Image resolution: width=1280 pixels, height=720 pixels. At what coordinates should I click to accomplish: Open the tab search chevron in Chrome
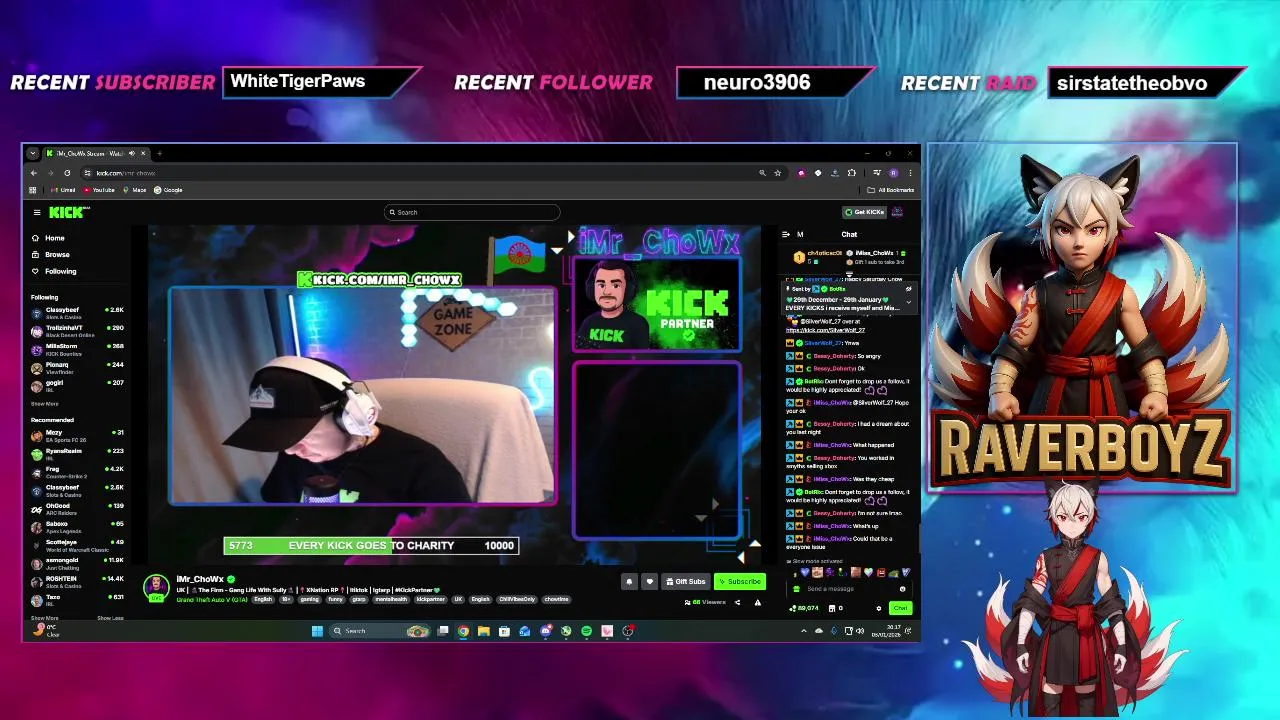33,153
